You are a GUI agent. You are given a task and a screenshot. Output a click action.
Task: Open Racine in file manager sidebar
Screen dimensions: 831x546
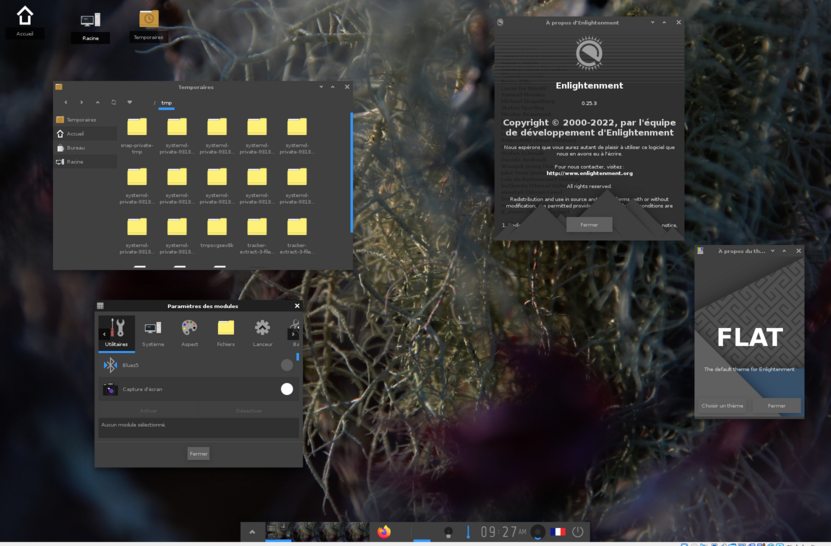86,162
